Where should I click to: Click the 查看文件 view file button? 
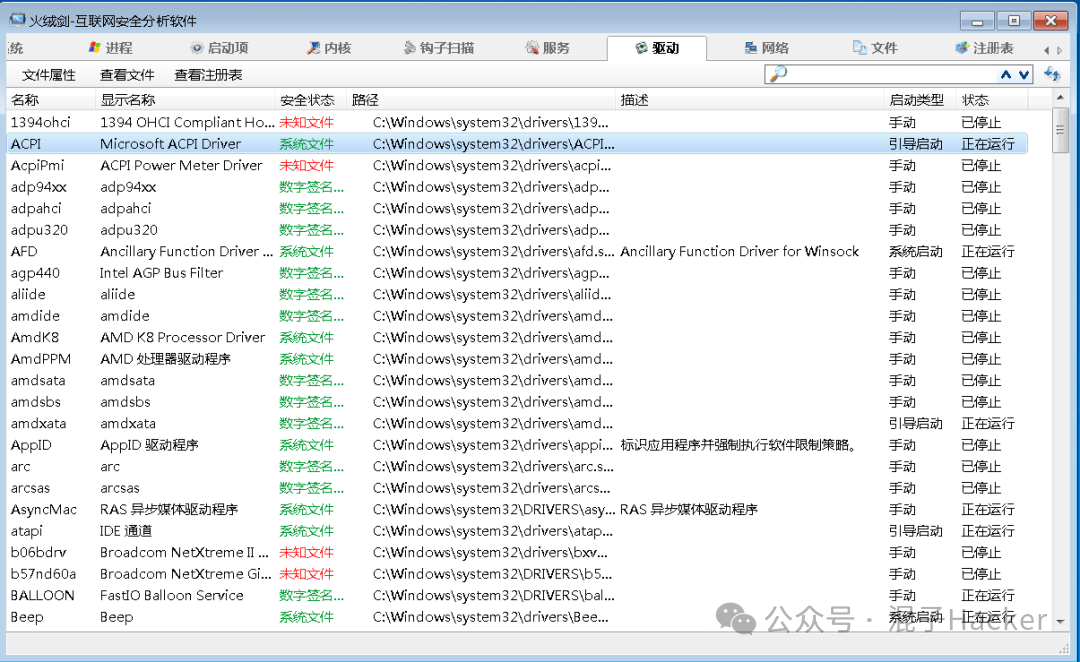pyautogui.click(x=126, y=73)
